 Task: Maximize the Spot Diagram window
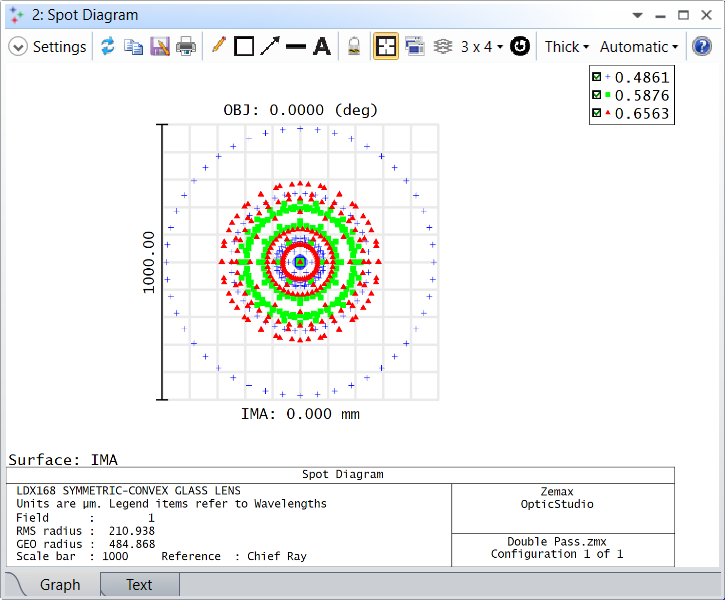click(x=683, y=15)
